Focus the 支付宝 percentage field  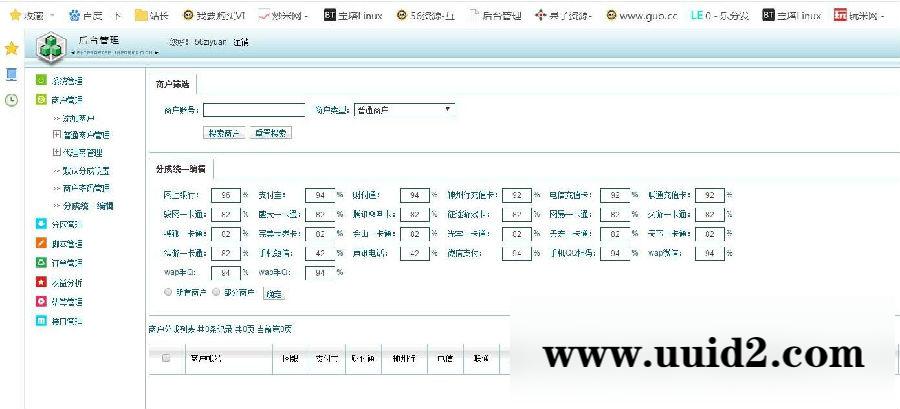(x=320, y=196)
